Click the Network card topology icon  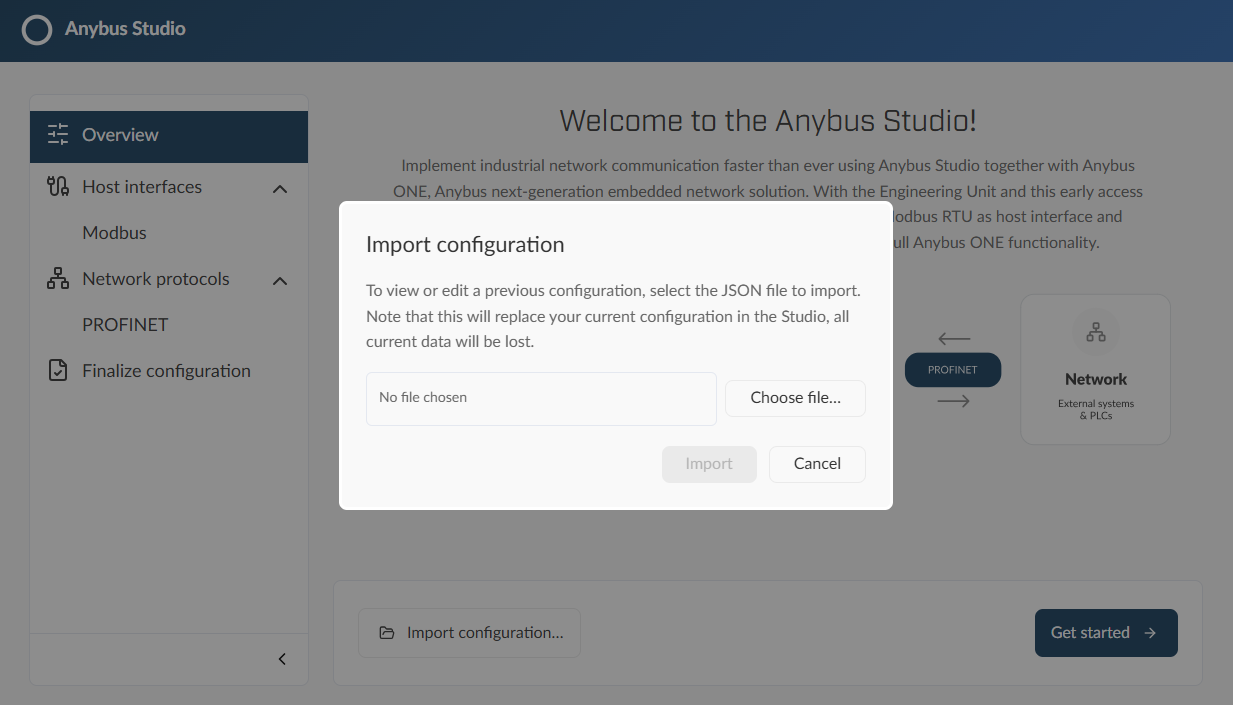tap(1096, 333)
